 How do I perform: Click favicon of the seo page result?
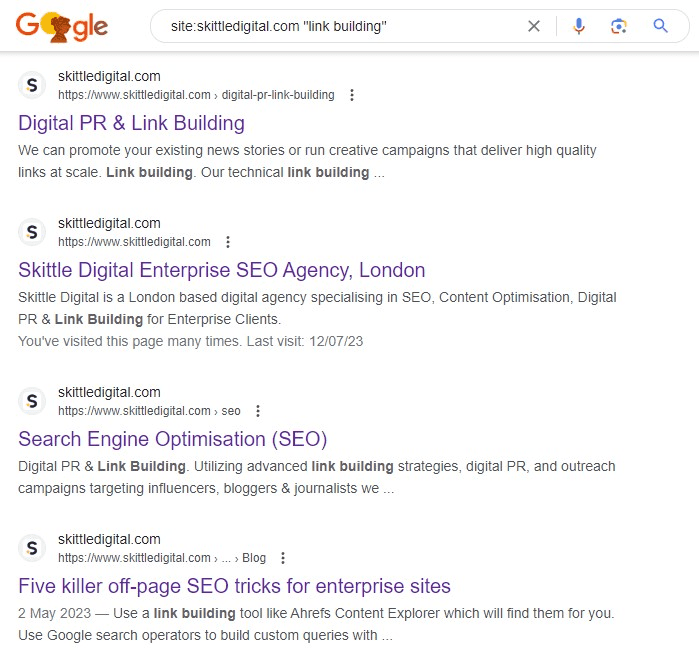(32, 401)
